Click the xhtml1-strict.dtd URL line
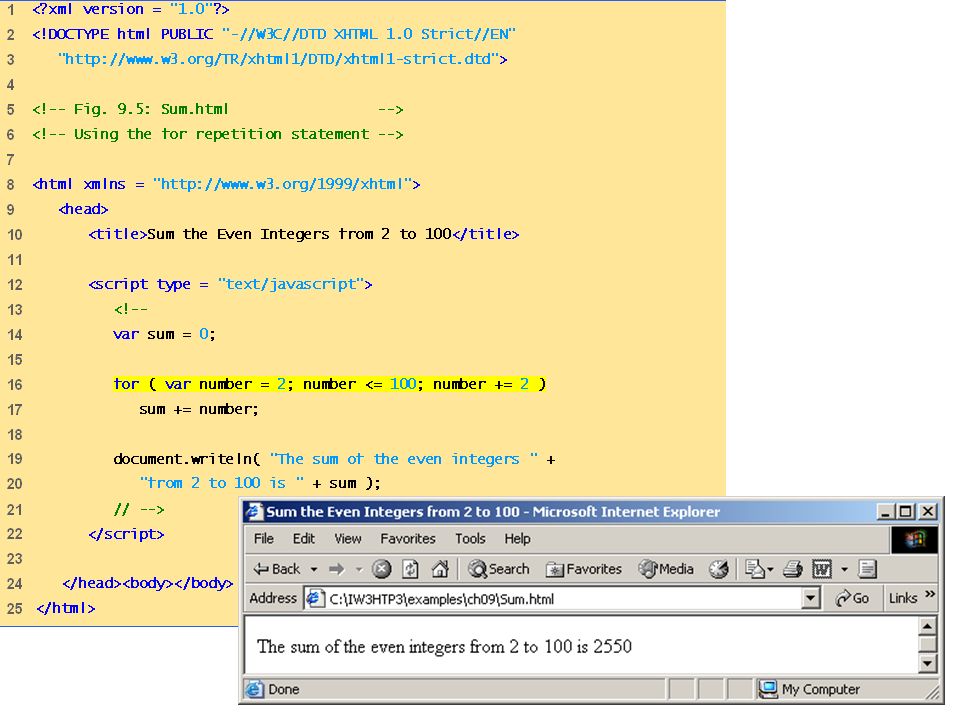The width and height of the screenshot is (960, 720). pos(283,59)
